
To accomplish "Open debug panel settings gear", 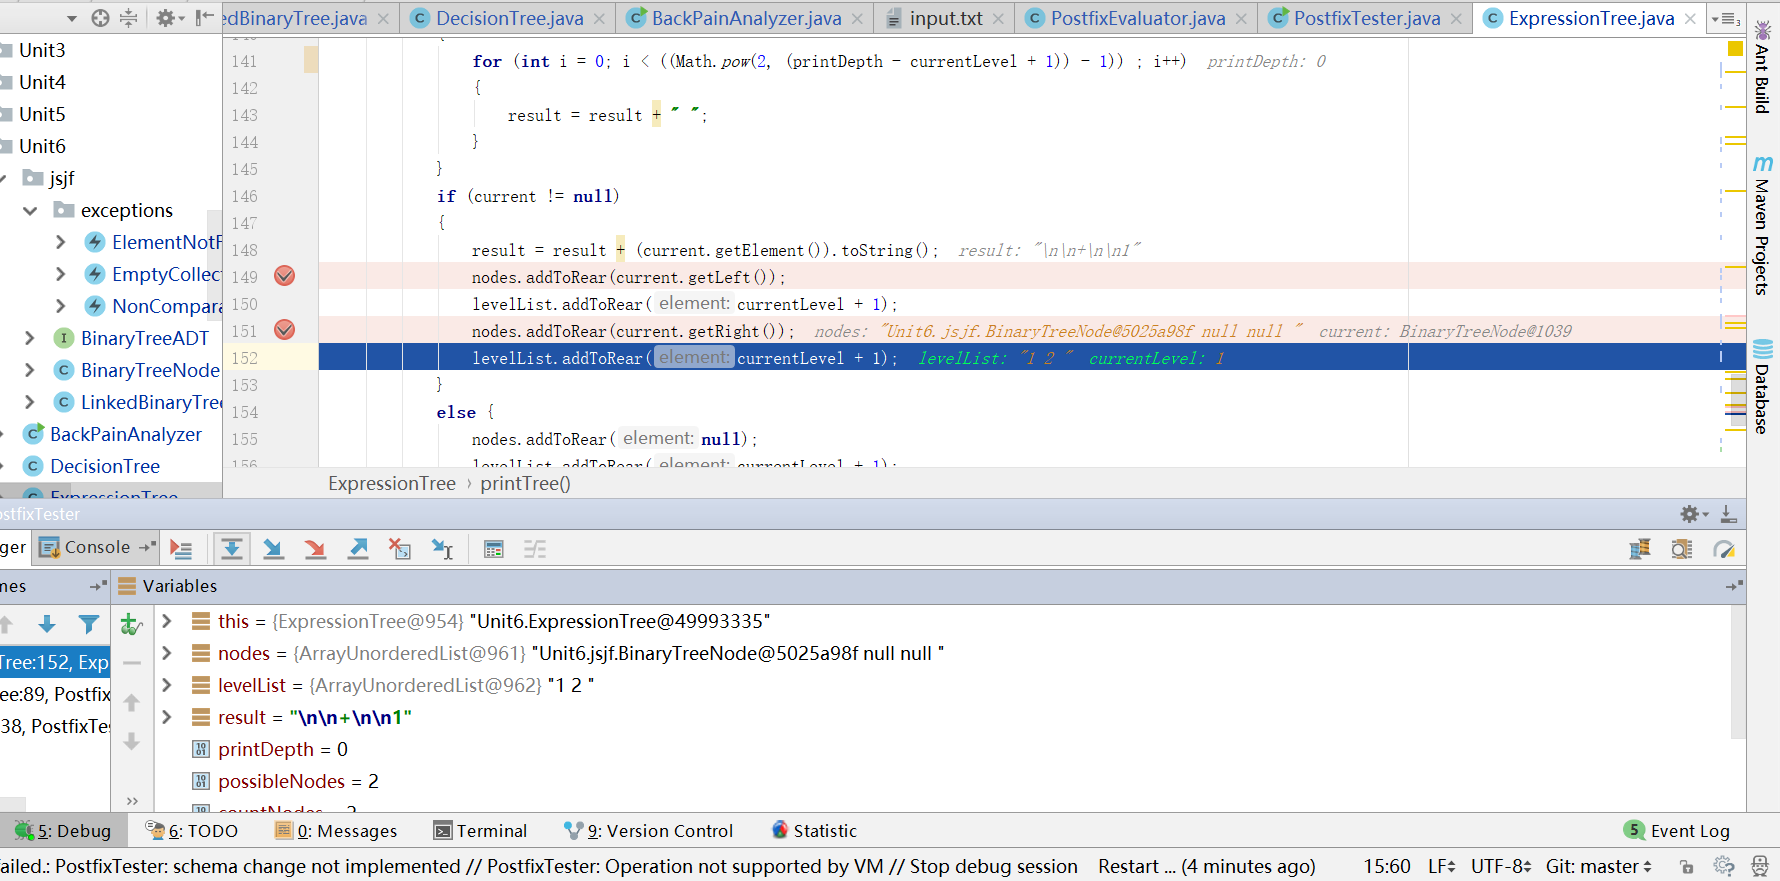I will point(1692,514).
